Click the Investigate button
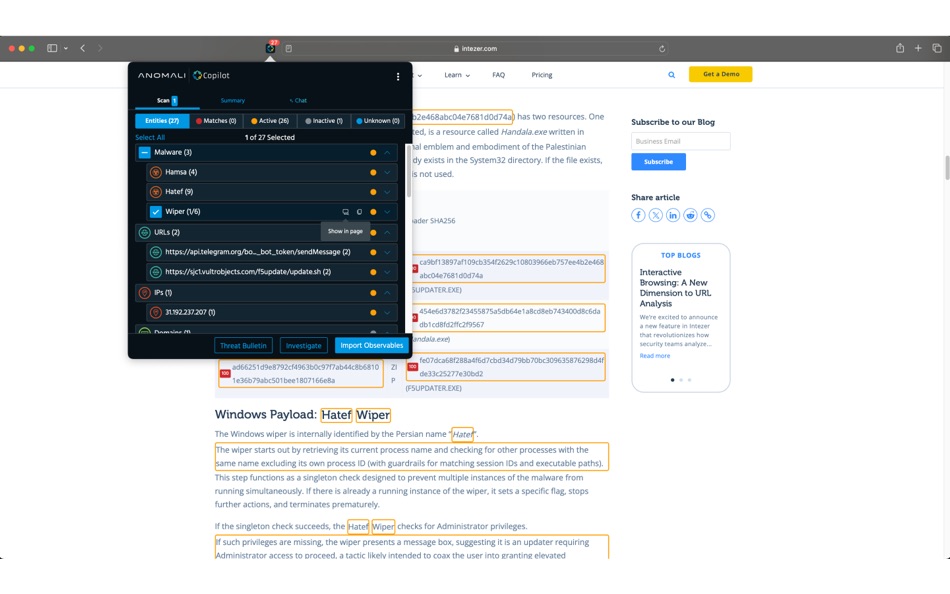Image resolution: width=950 pixels, height=594 pixels. [304, 345]
